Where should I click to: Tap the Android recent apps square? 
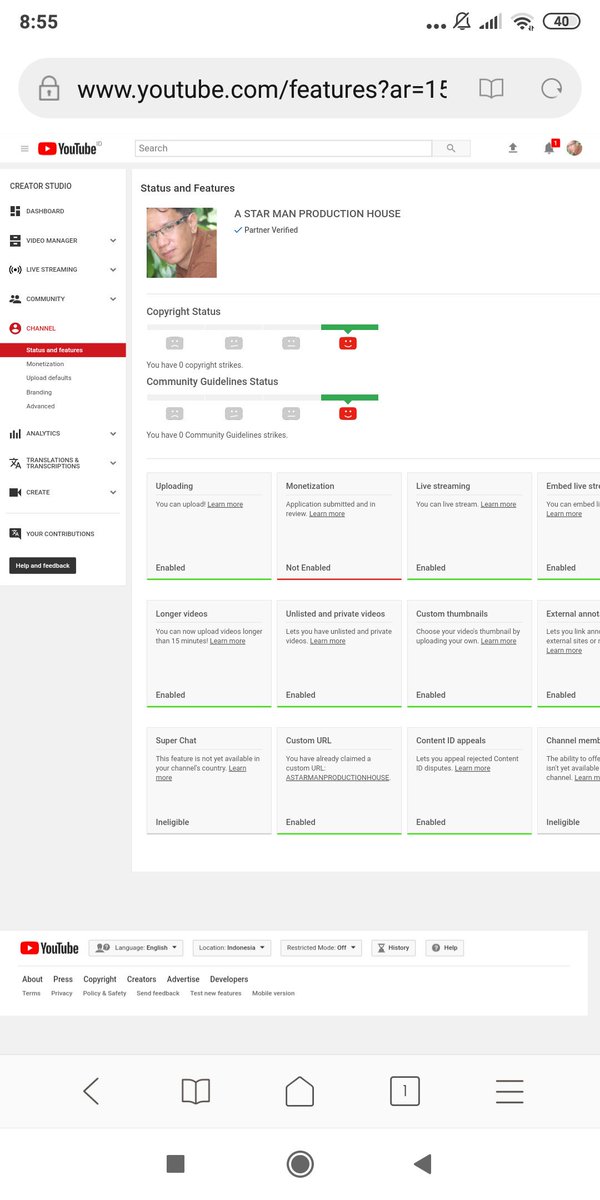point(175,1163)
